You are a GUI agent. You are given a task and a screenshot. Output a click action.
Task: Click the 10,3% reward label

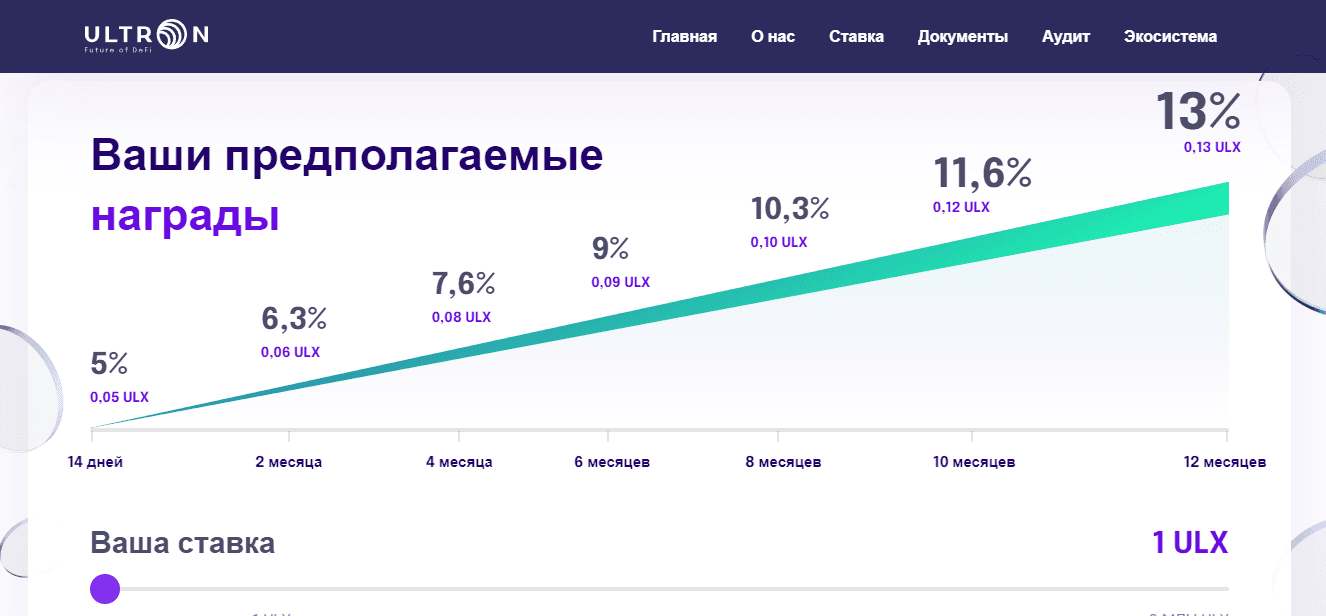pyautogui.click(x=790, y=210)
